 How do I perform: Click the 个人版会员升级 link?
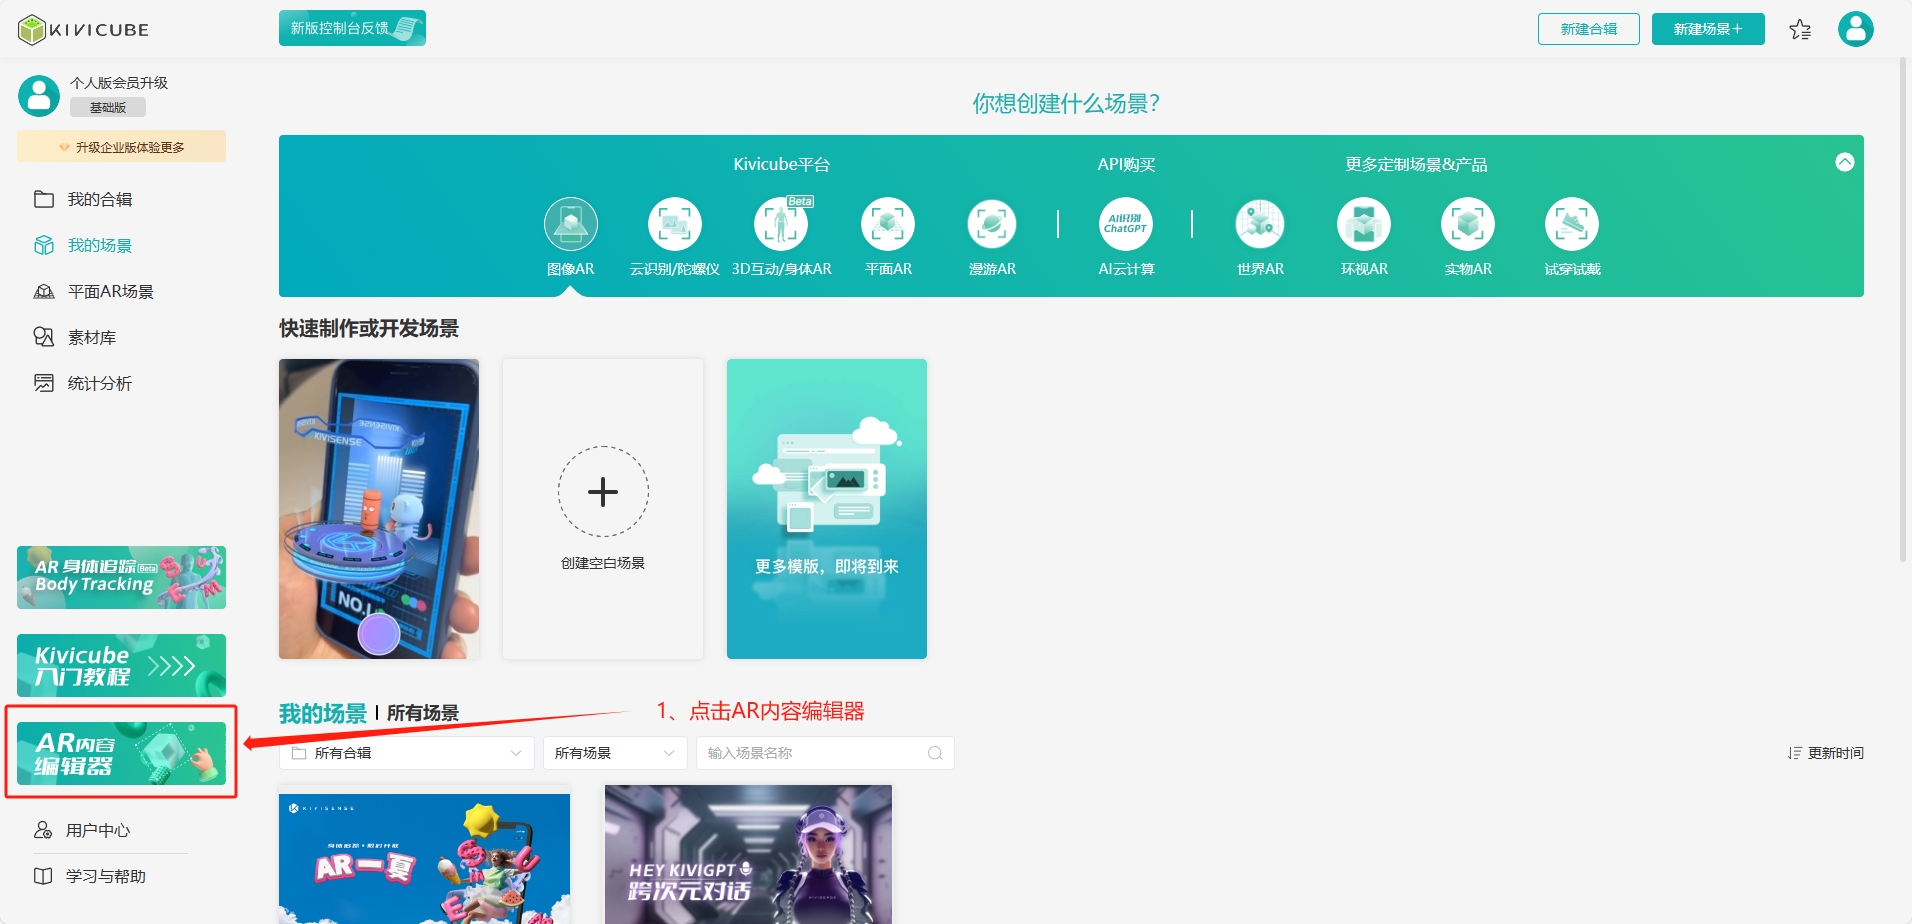(x=119, y=83)
